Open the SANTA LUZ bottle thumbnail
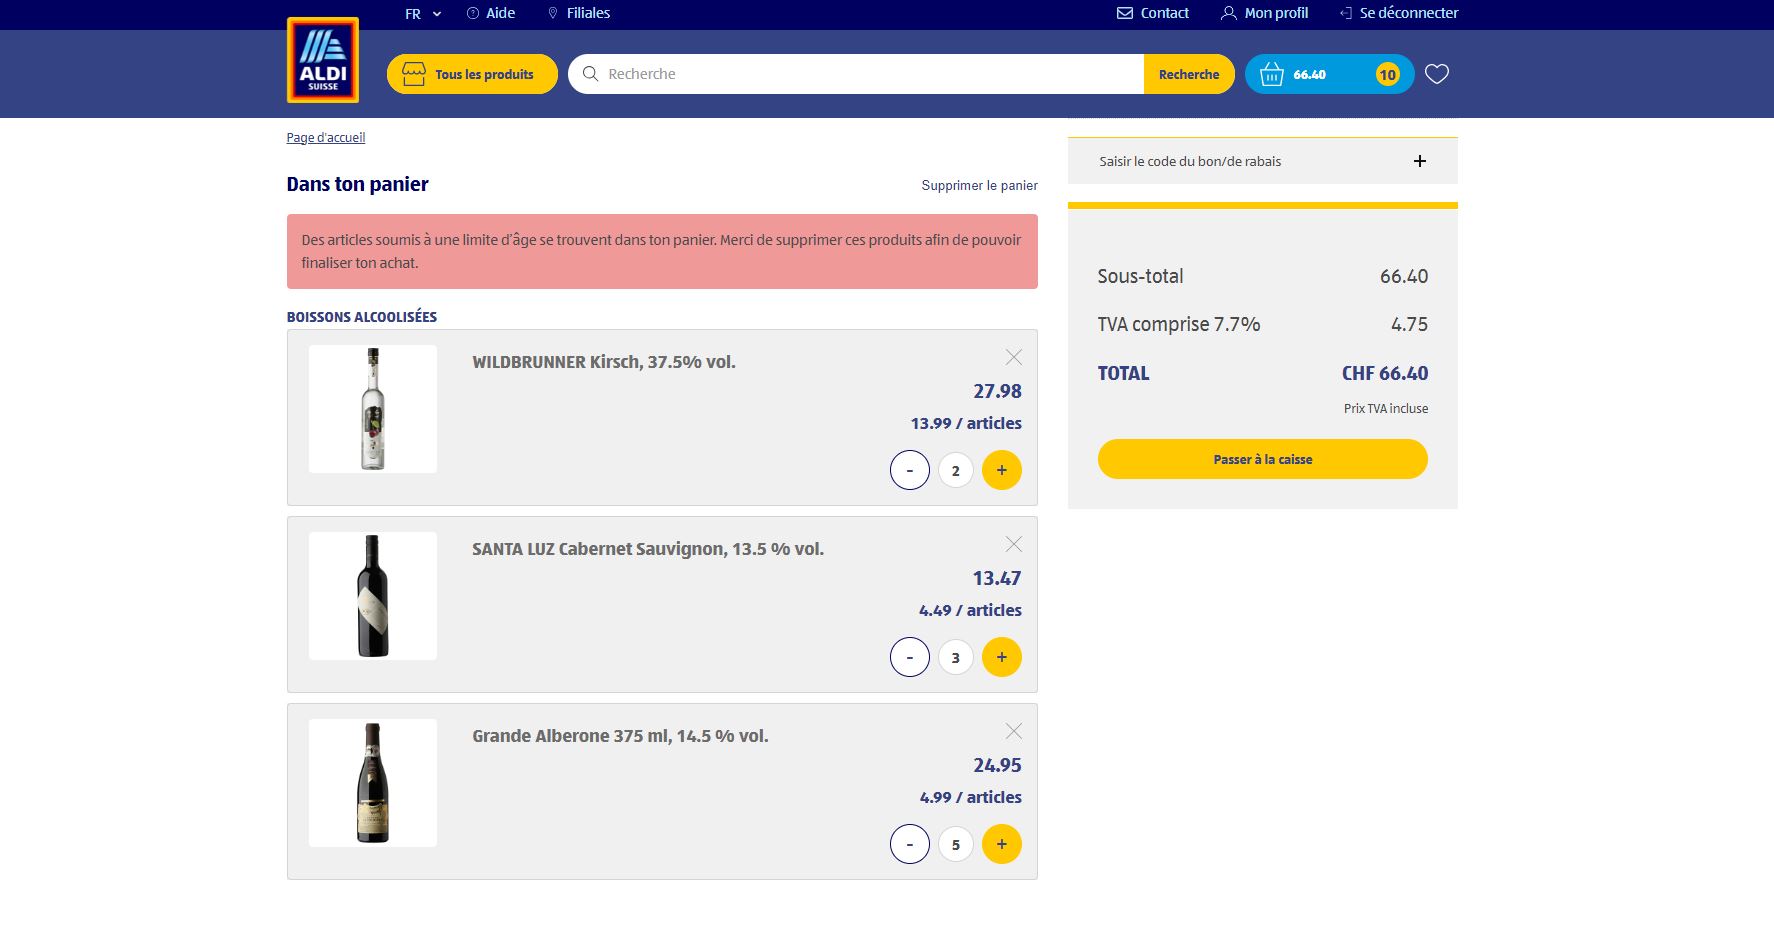The image size is (1774, 939). (x=373, y=596)
